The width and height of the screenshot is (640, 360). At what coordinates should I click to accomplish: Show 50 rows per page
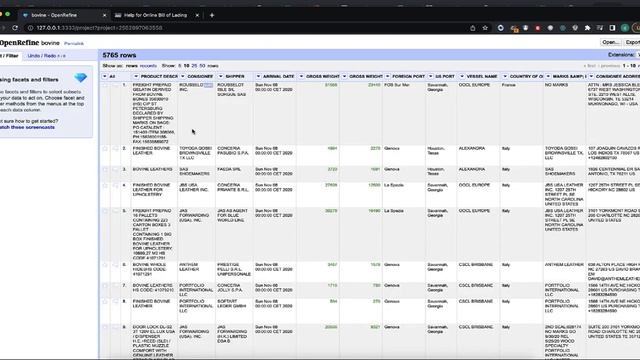[202, 66]
